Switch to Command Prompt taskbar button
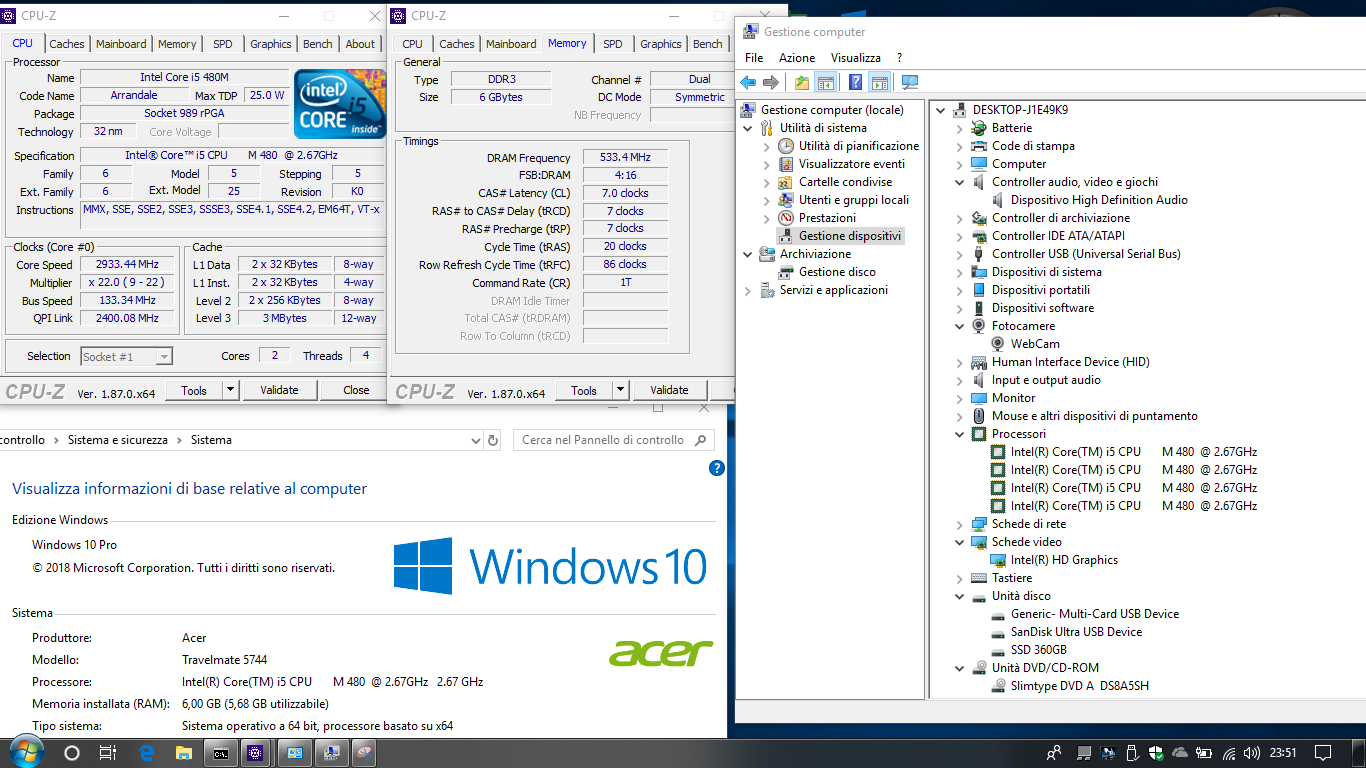Viewport: 1366px width, 768px height. click(221, 753)
